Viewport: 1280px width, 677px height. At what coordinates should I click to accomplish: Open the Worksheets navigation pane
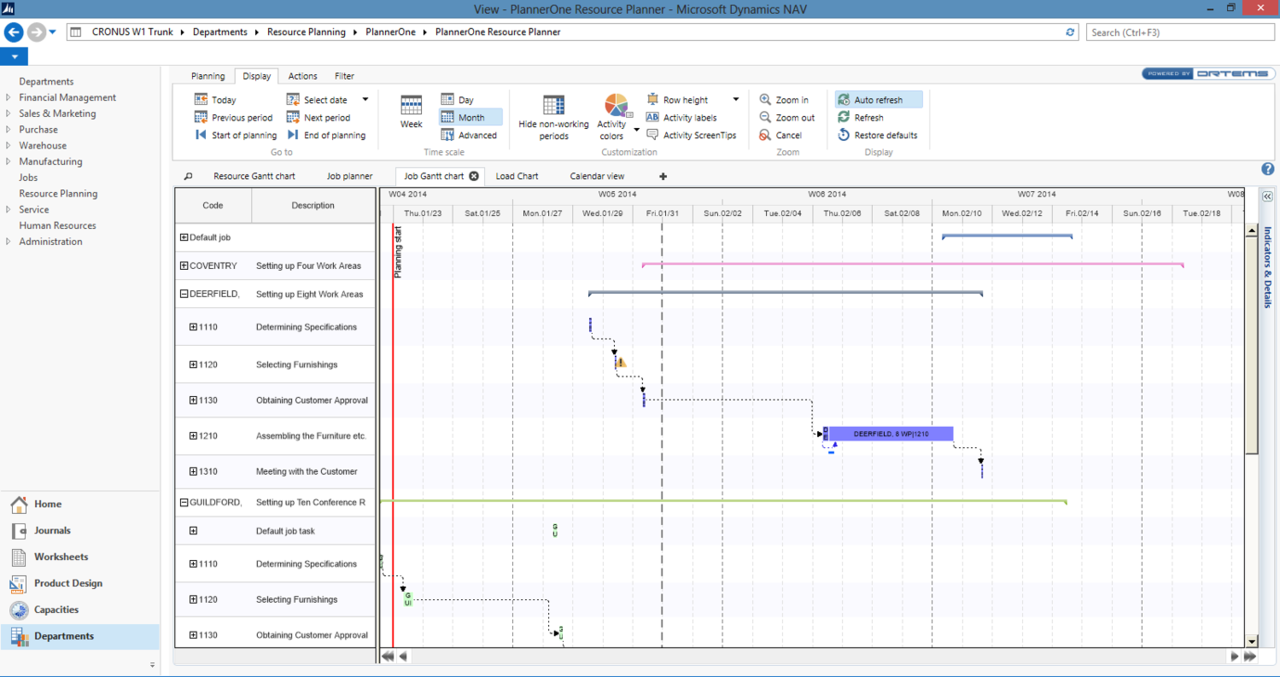point(80,557)
